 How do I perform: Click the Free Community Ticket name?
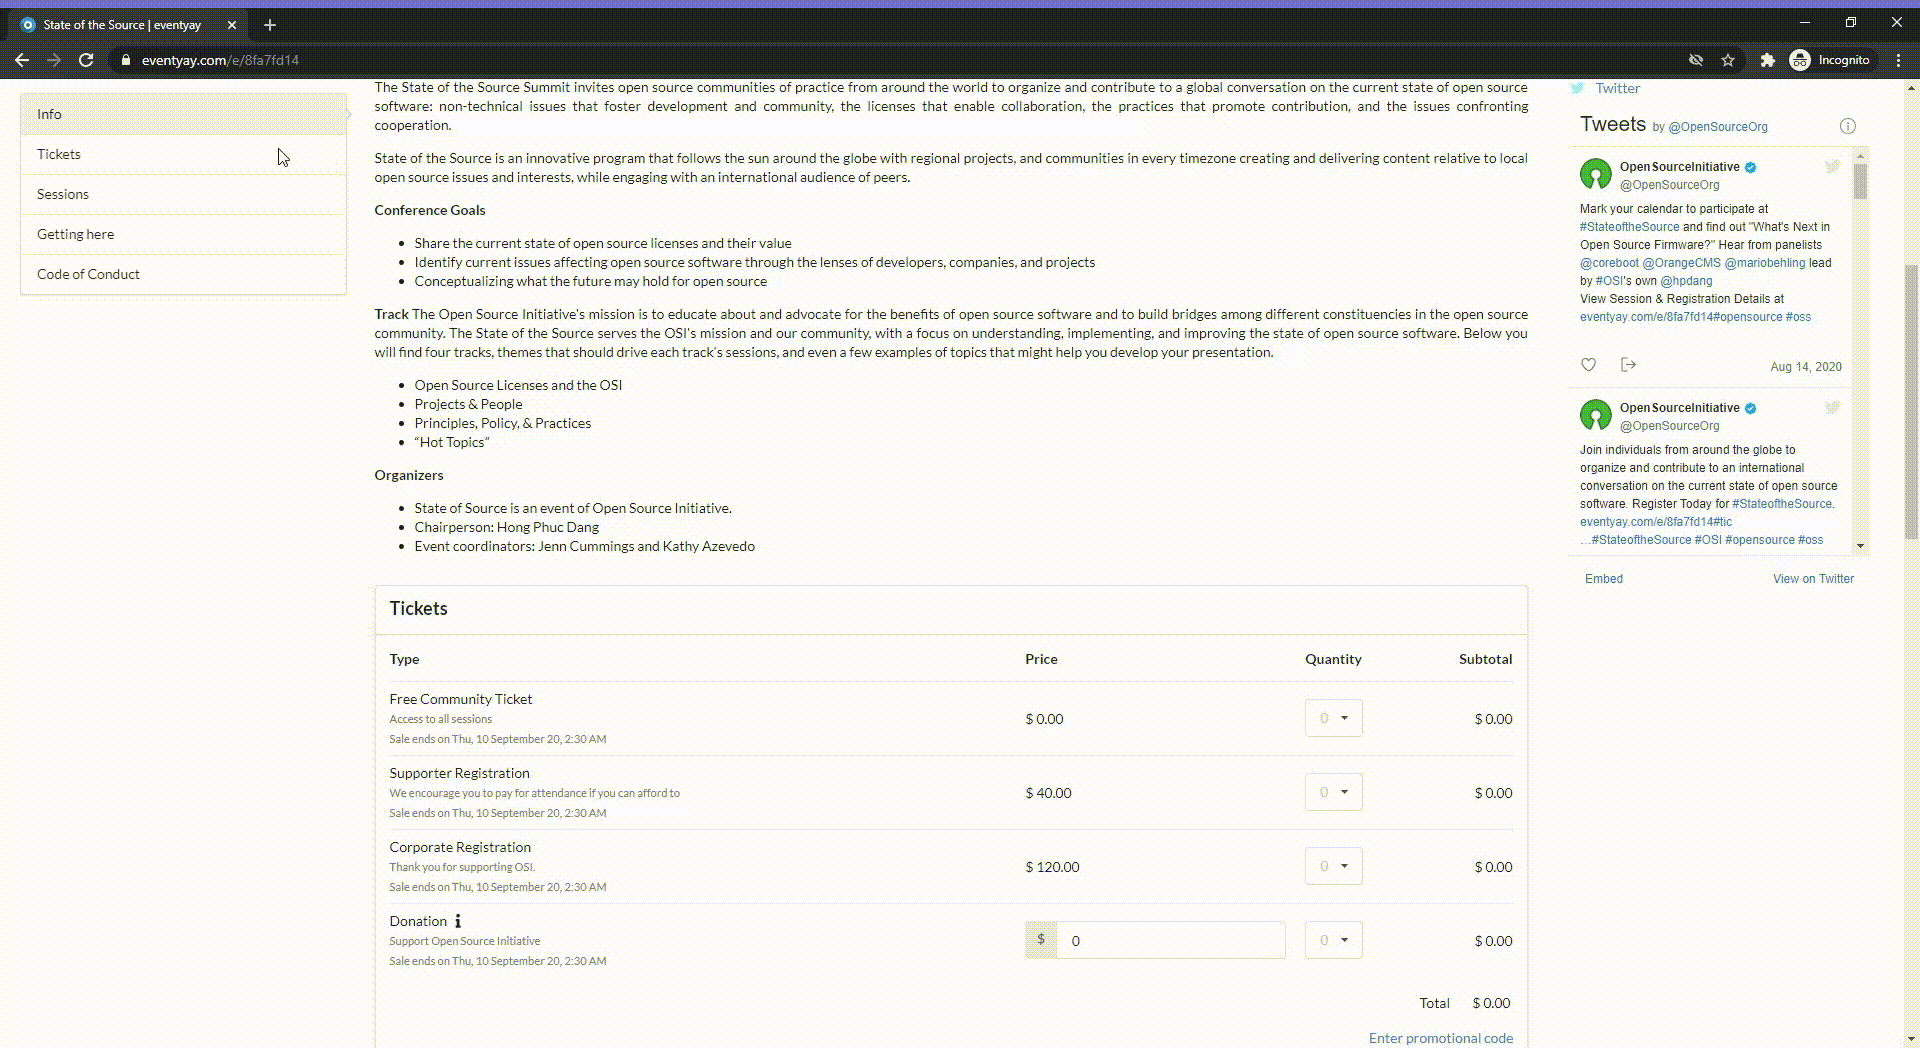pos(460,699)
